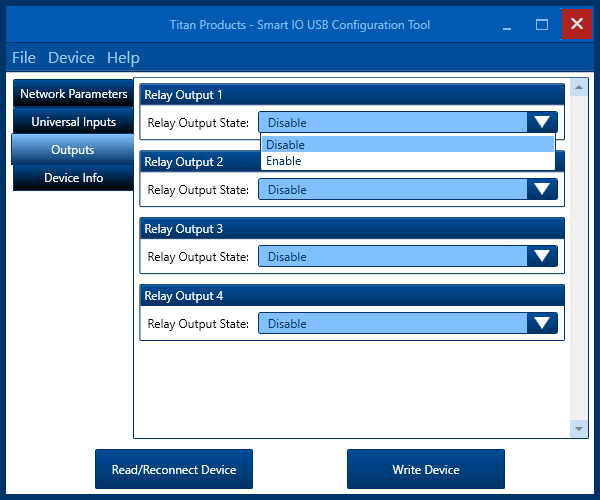Switch to Network Parameters tab
Viewport: 600px width, 500px height.
(73, 94)
